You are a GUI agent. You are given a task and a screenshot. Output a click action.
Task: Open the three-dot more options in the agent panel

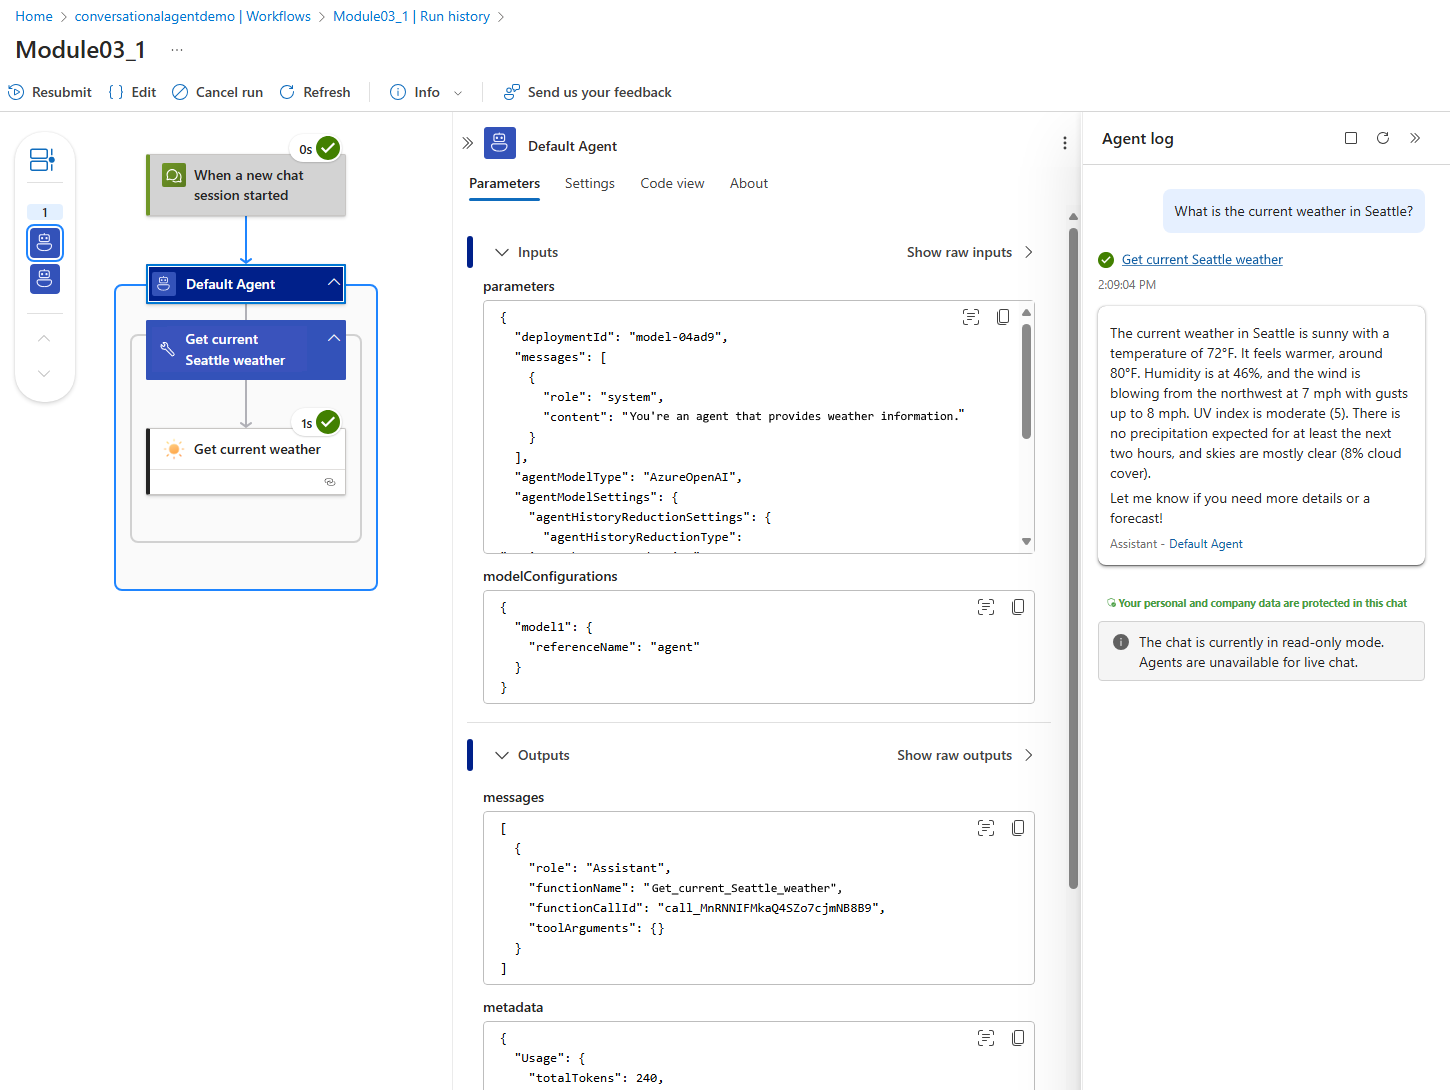(x=1064, y=143)
